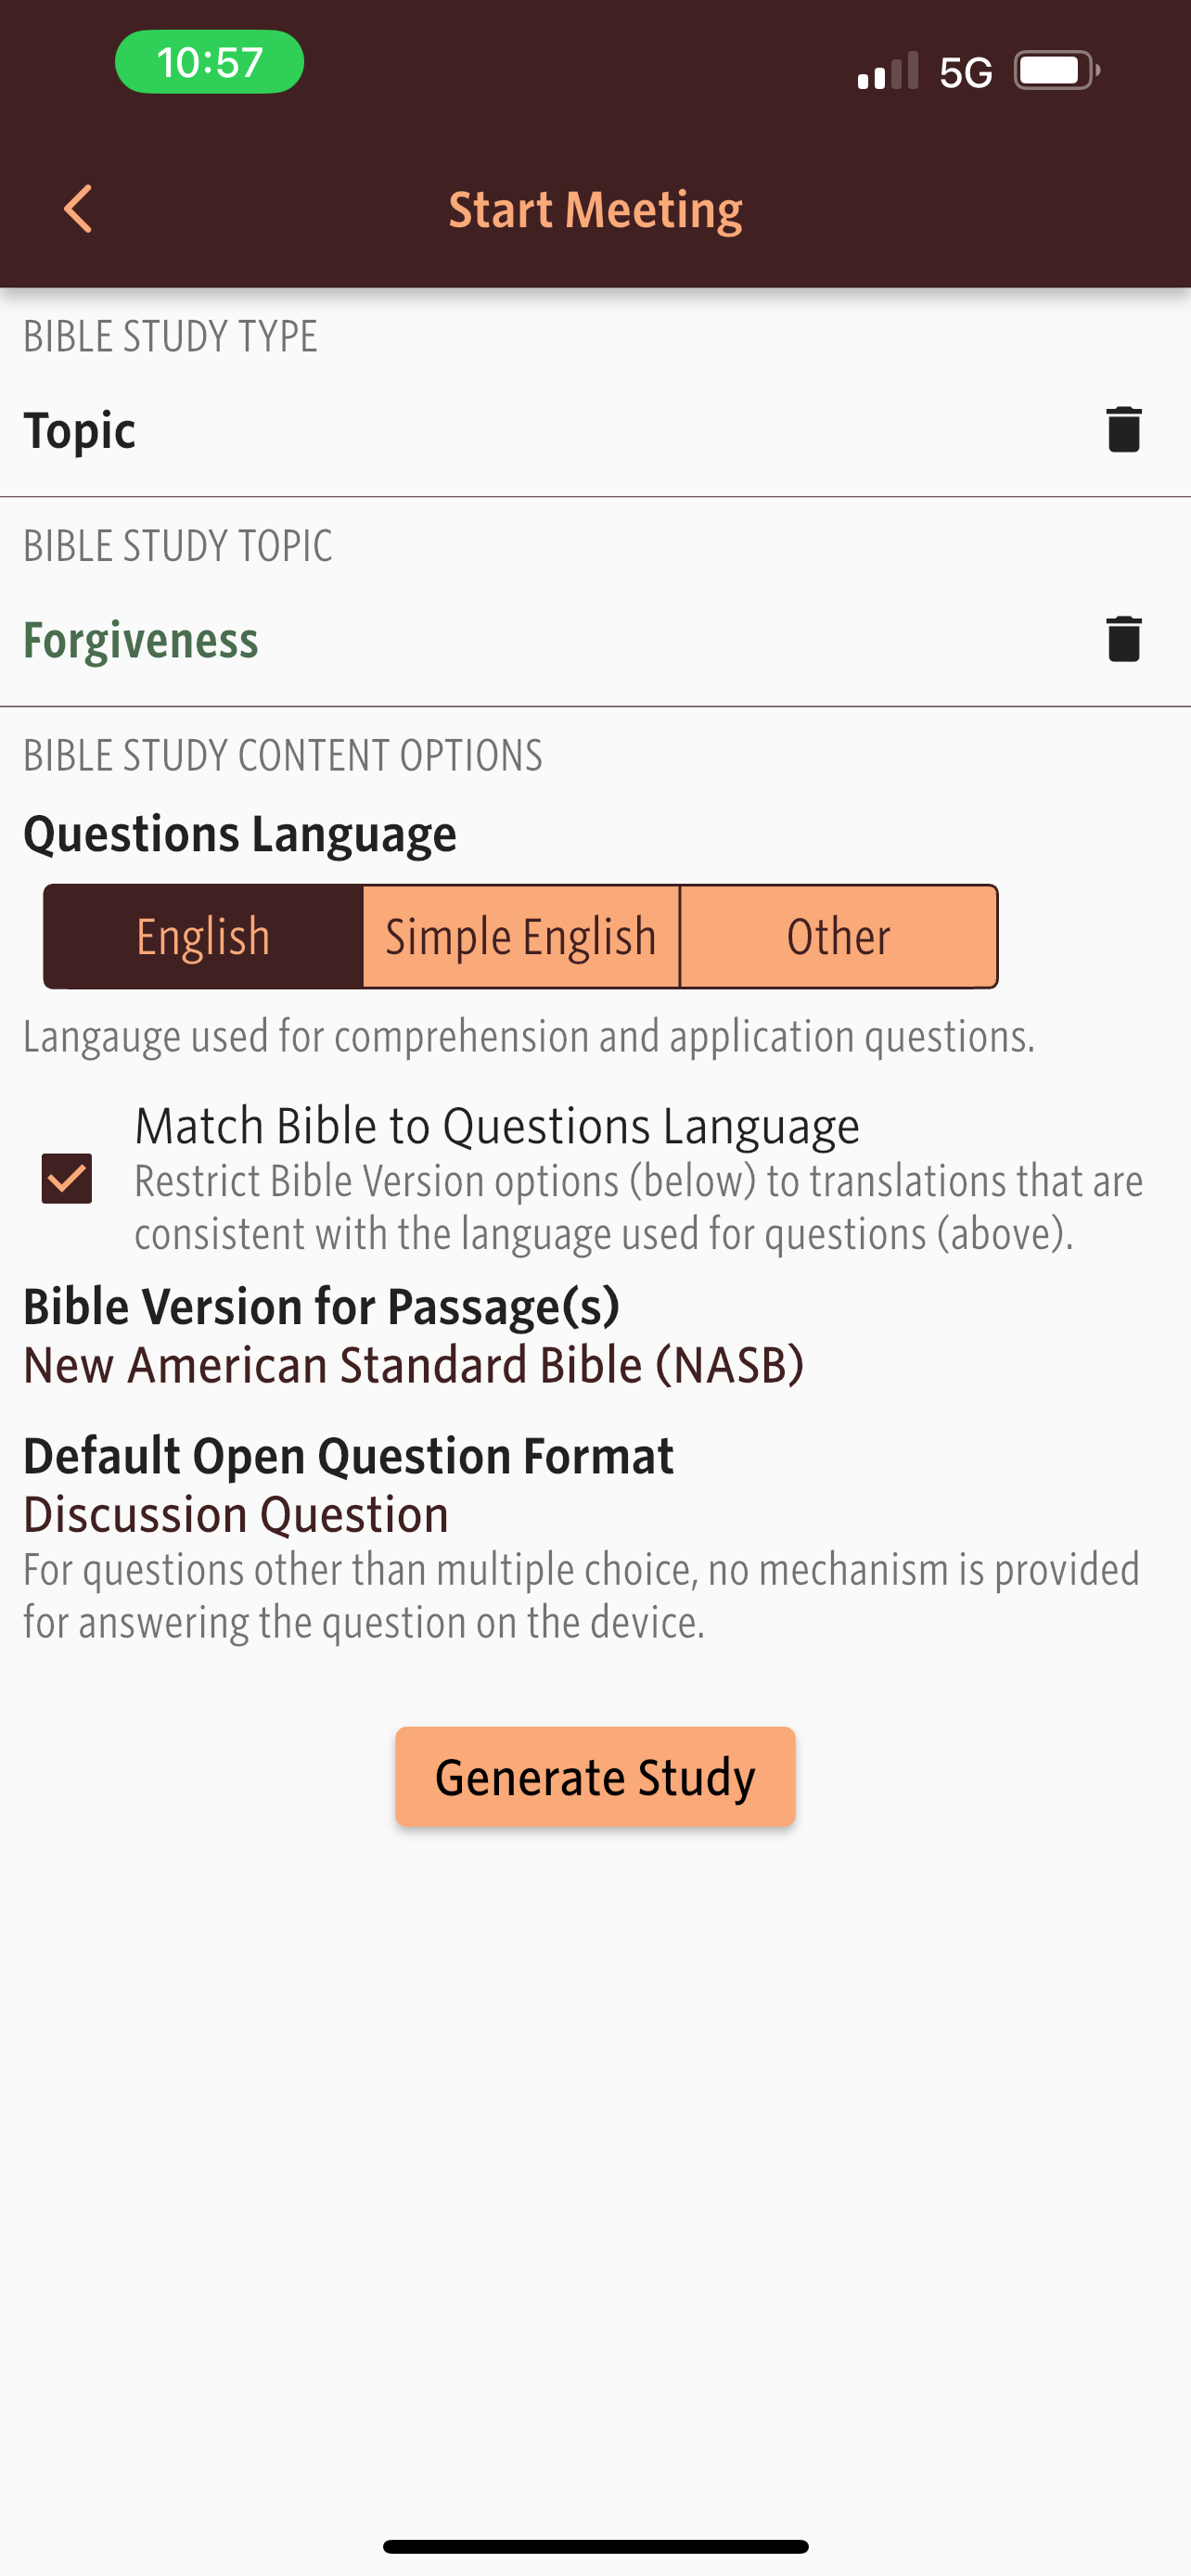Image resolution: width=1191 pixels, height=2576 pixels.
Task: Open the New American Standard Bible version selector
Action: (x=413, y=1366)
